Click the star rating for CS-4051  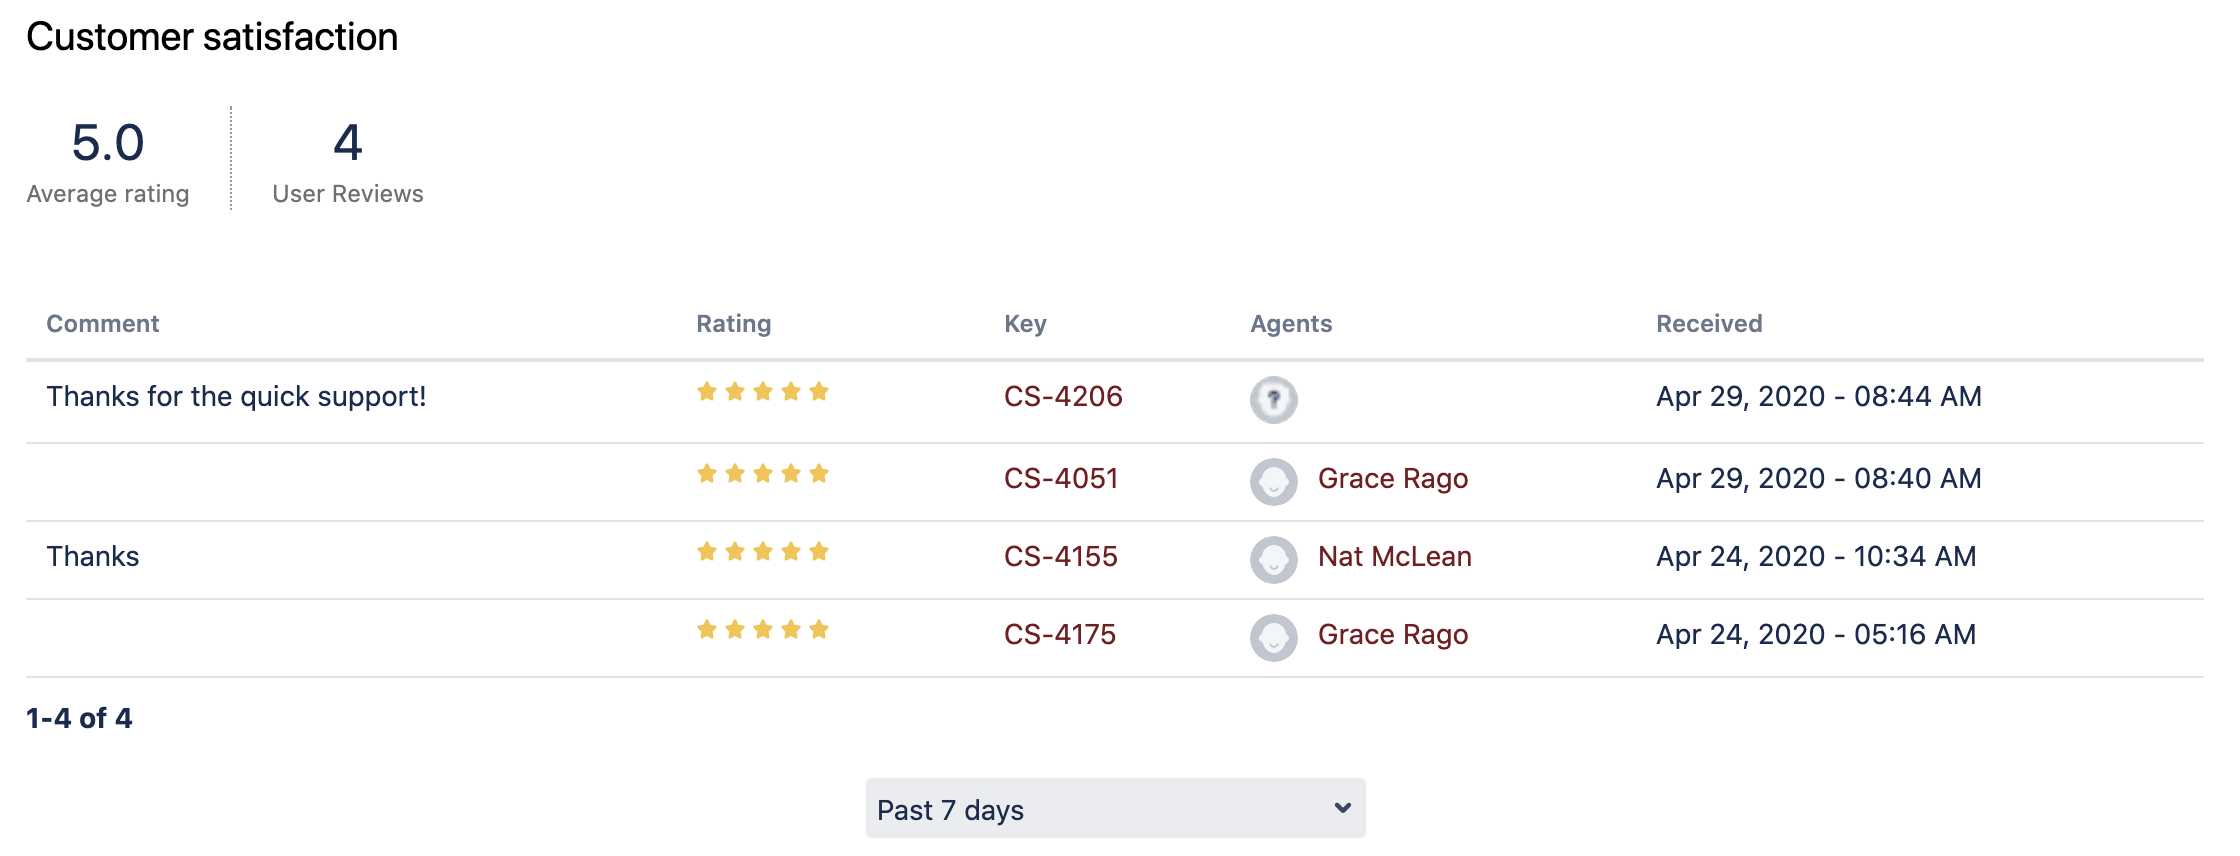point(763,474)
